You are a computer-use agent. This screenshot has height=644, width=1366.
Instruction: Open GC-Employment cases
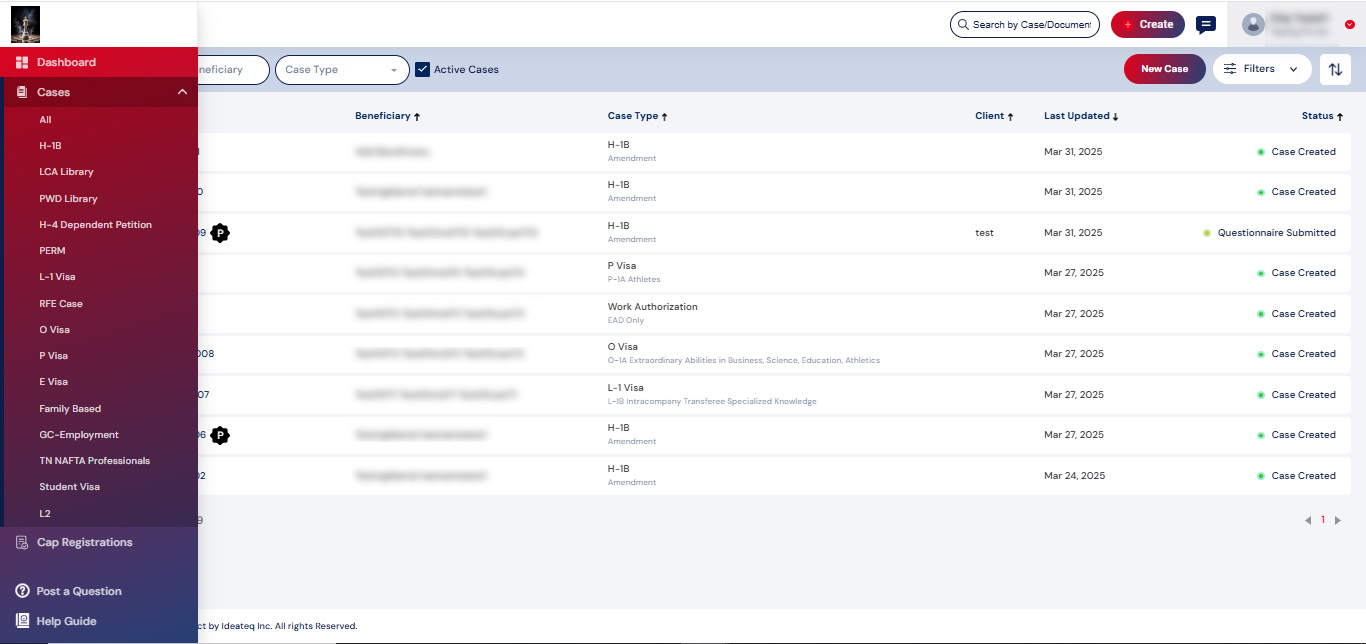click(79, 435)
